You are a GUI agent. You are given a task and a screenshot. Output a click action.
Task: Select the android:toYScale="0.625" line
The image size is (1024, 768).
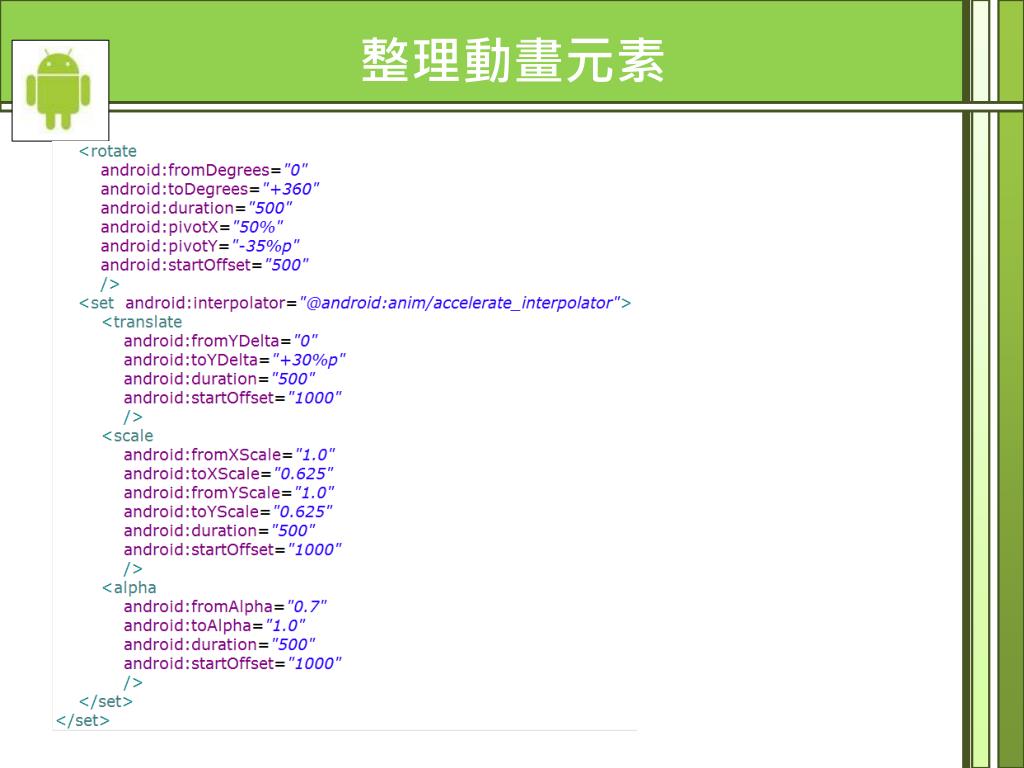click(x=228, y=511)
